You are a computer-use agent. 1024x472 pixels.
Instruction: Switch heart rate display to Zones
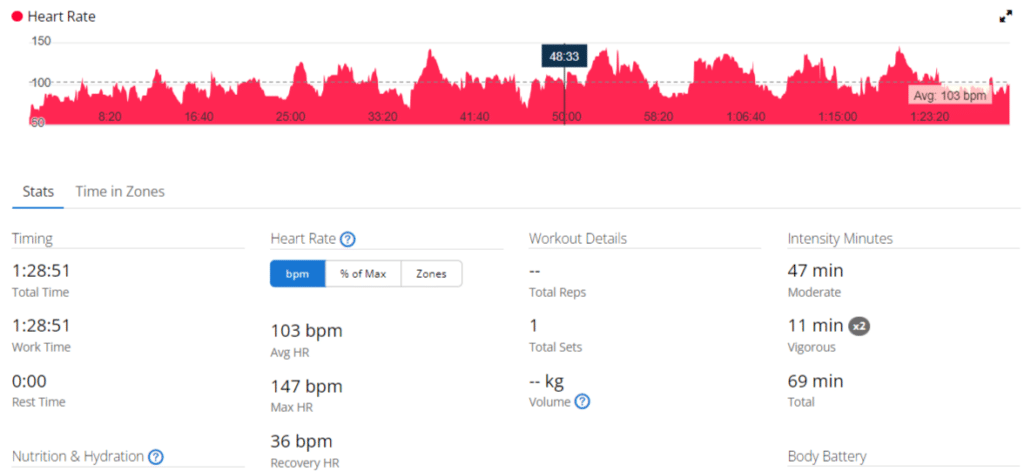click(432, 274)
